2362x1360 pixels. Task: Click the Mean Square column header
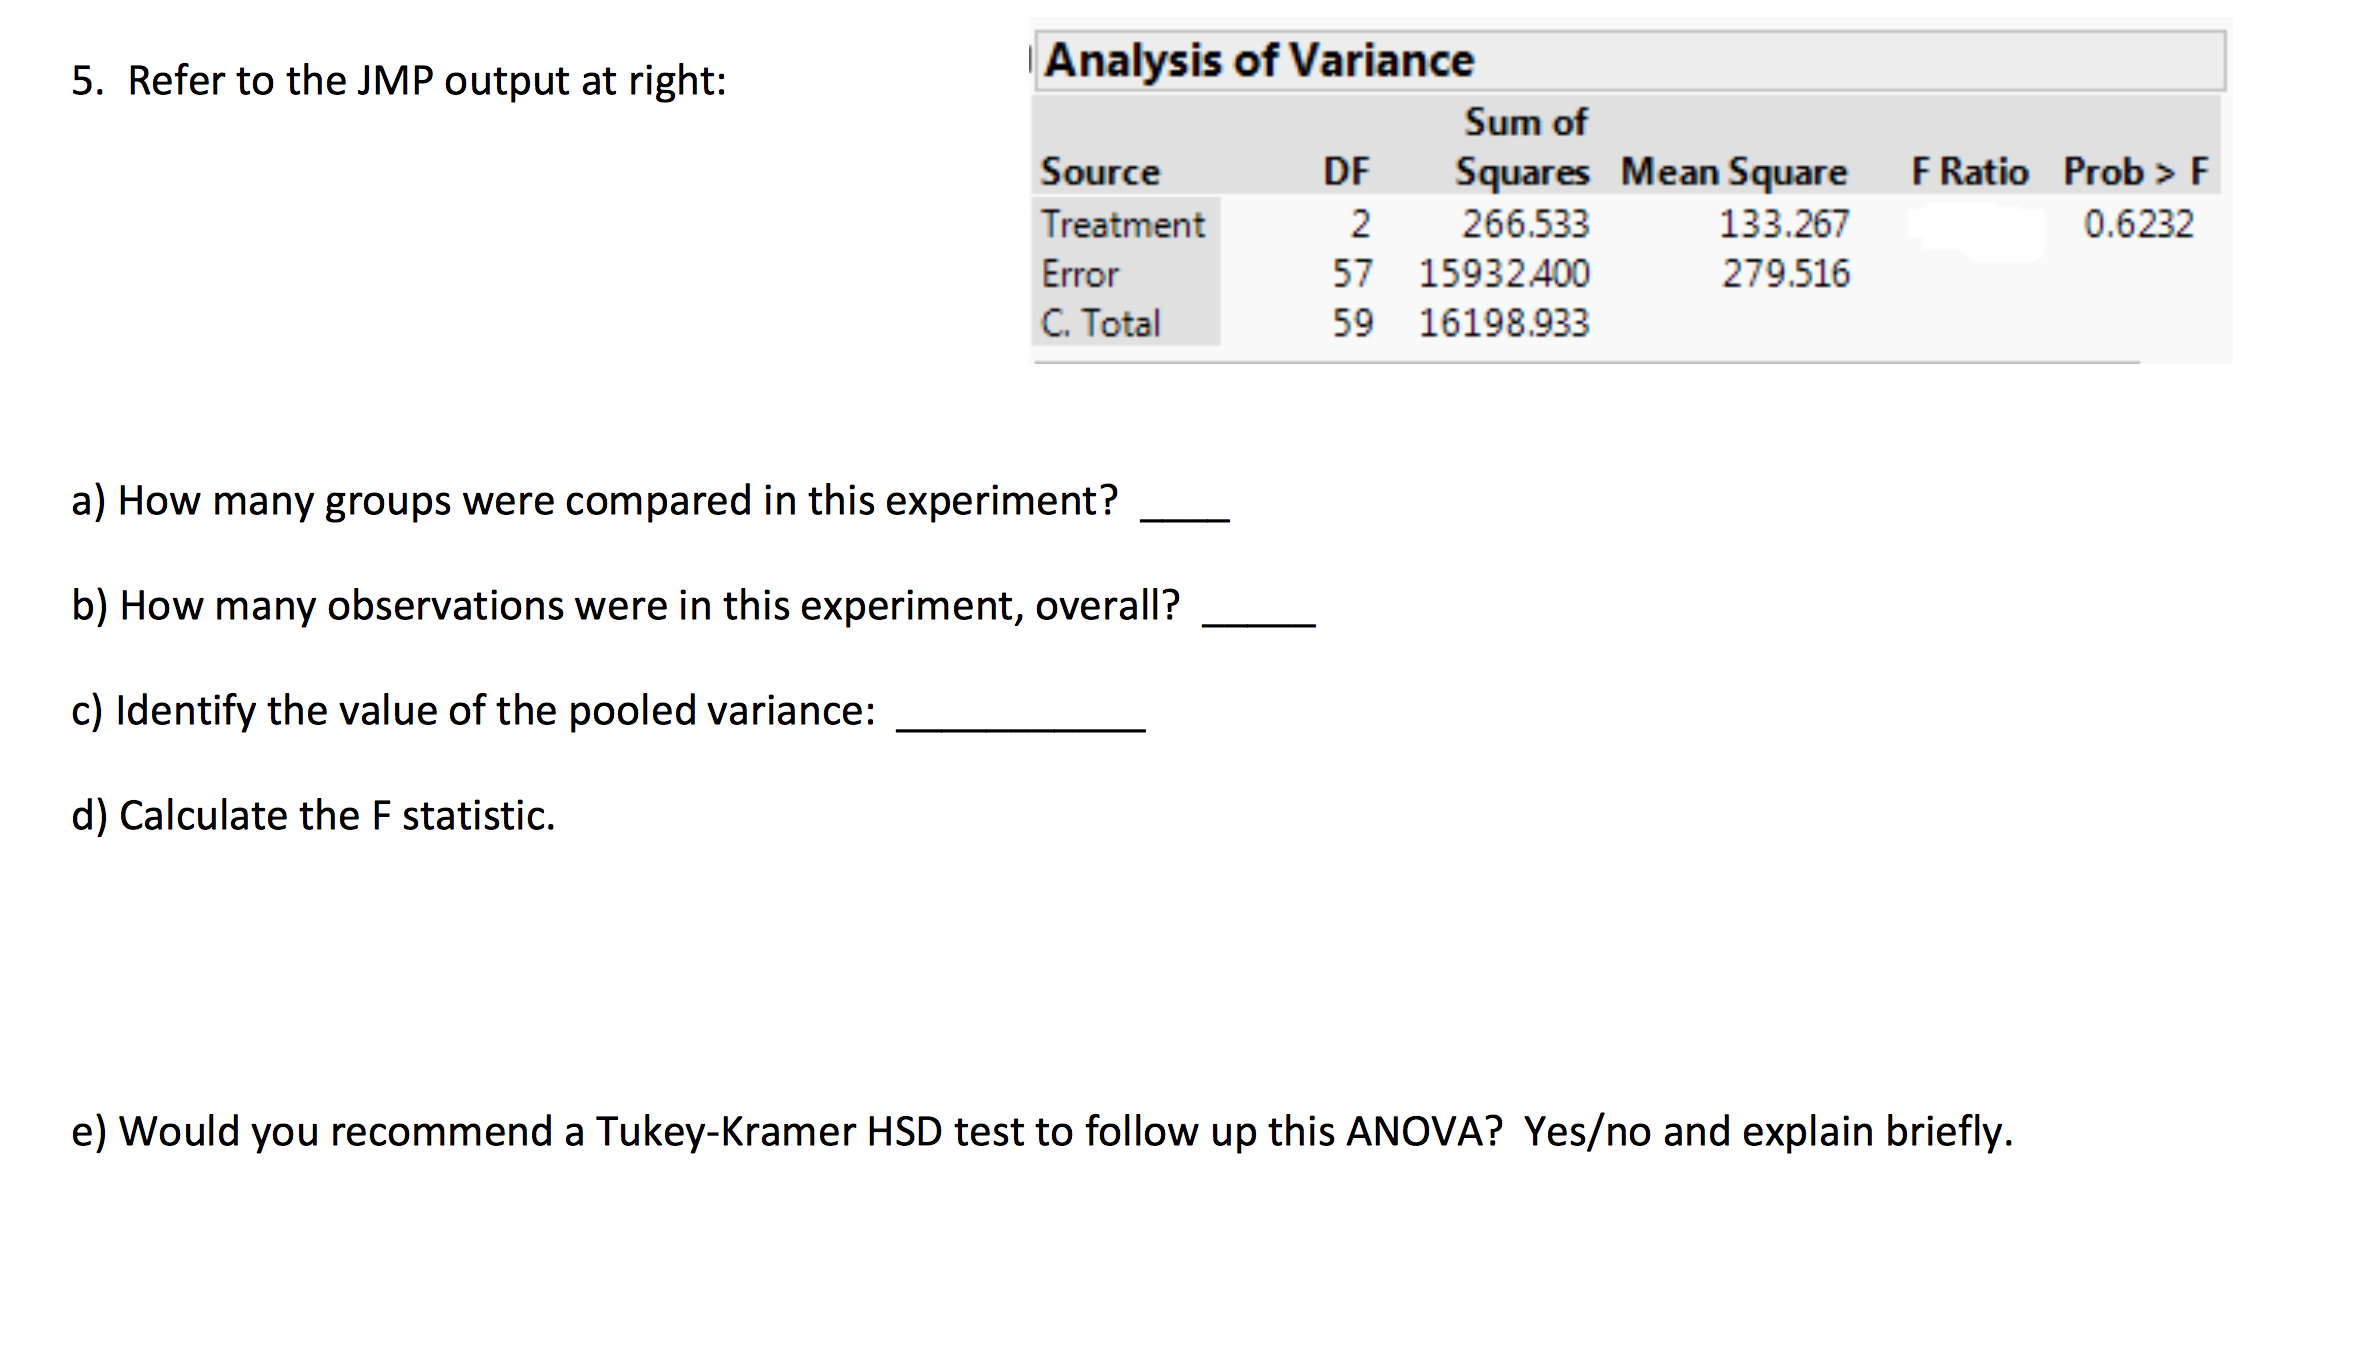coord(1734,172)
